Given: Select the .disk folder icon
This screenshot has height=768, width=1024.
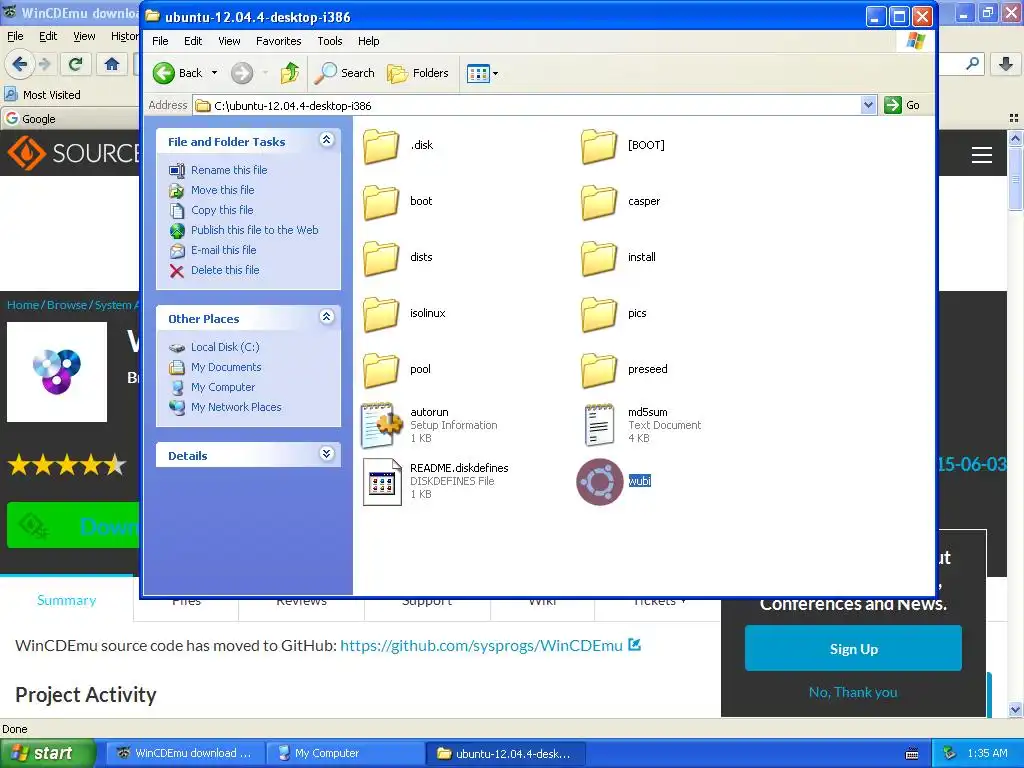Looking at the screenshot, I should [381, 145].
